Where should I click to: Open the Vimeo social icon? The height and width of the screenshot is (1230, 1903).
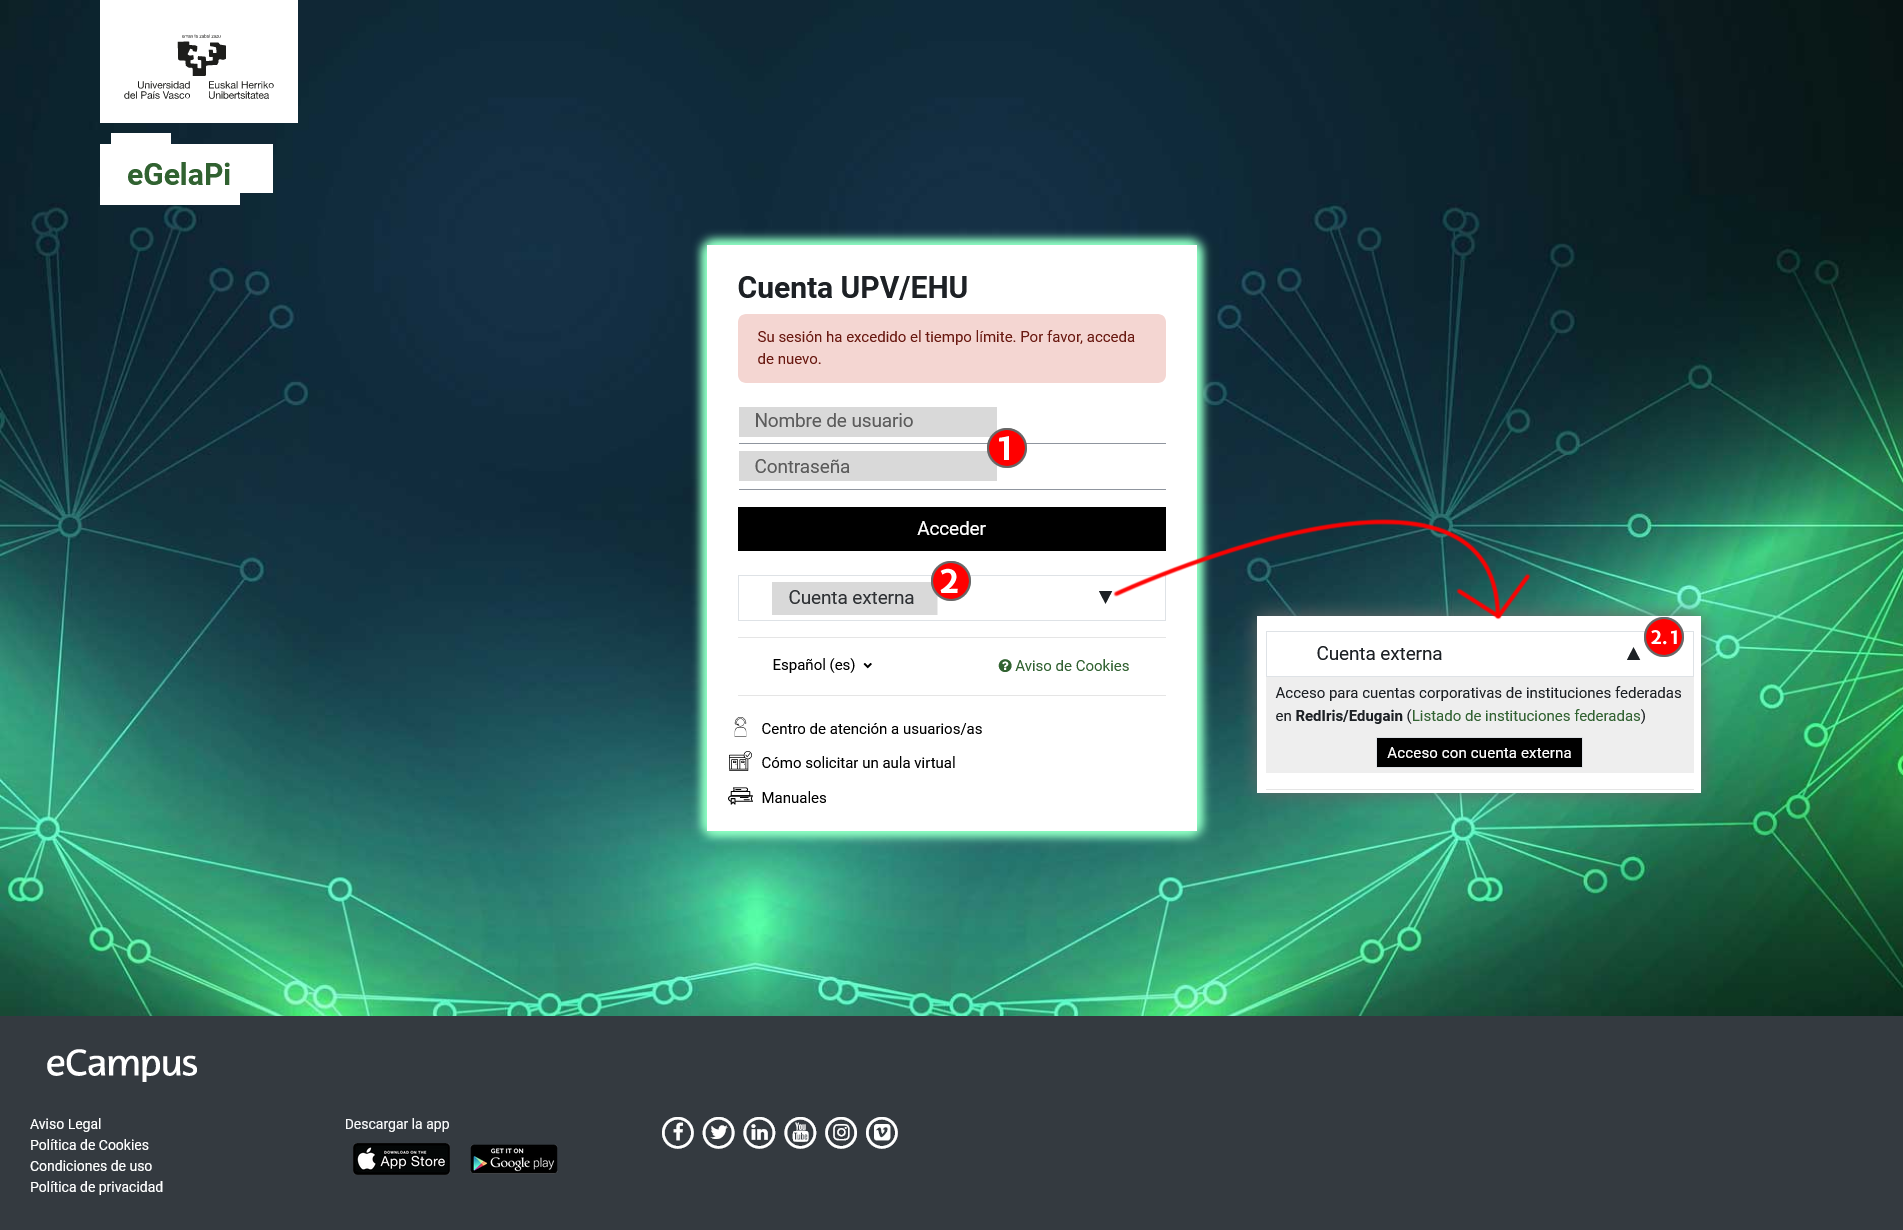(x=882, y=1132)
